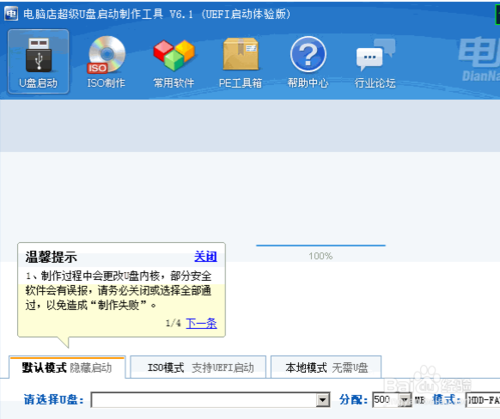Click the app logo in title bar

pyautogui.click(x=11, y=14)
